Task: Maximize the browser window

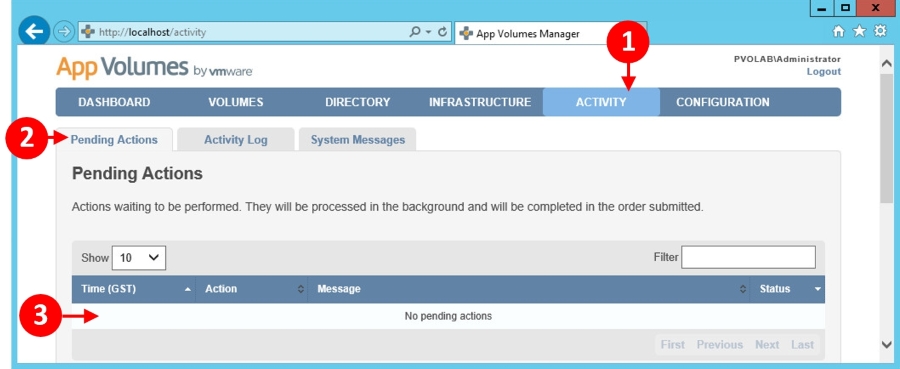Action: (845, 8)
